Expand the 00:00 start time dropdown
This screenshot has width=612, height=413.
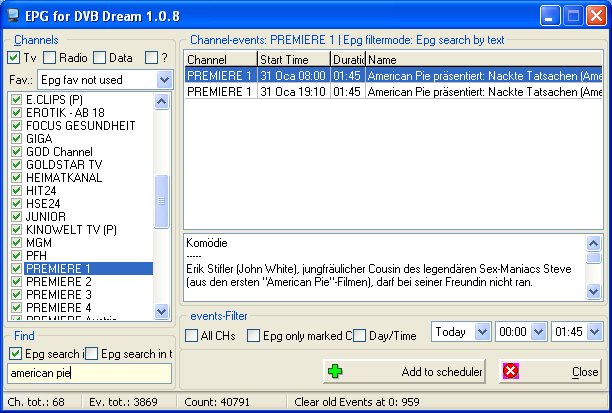click(x=538, y=331)
